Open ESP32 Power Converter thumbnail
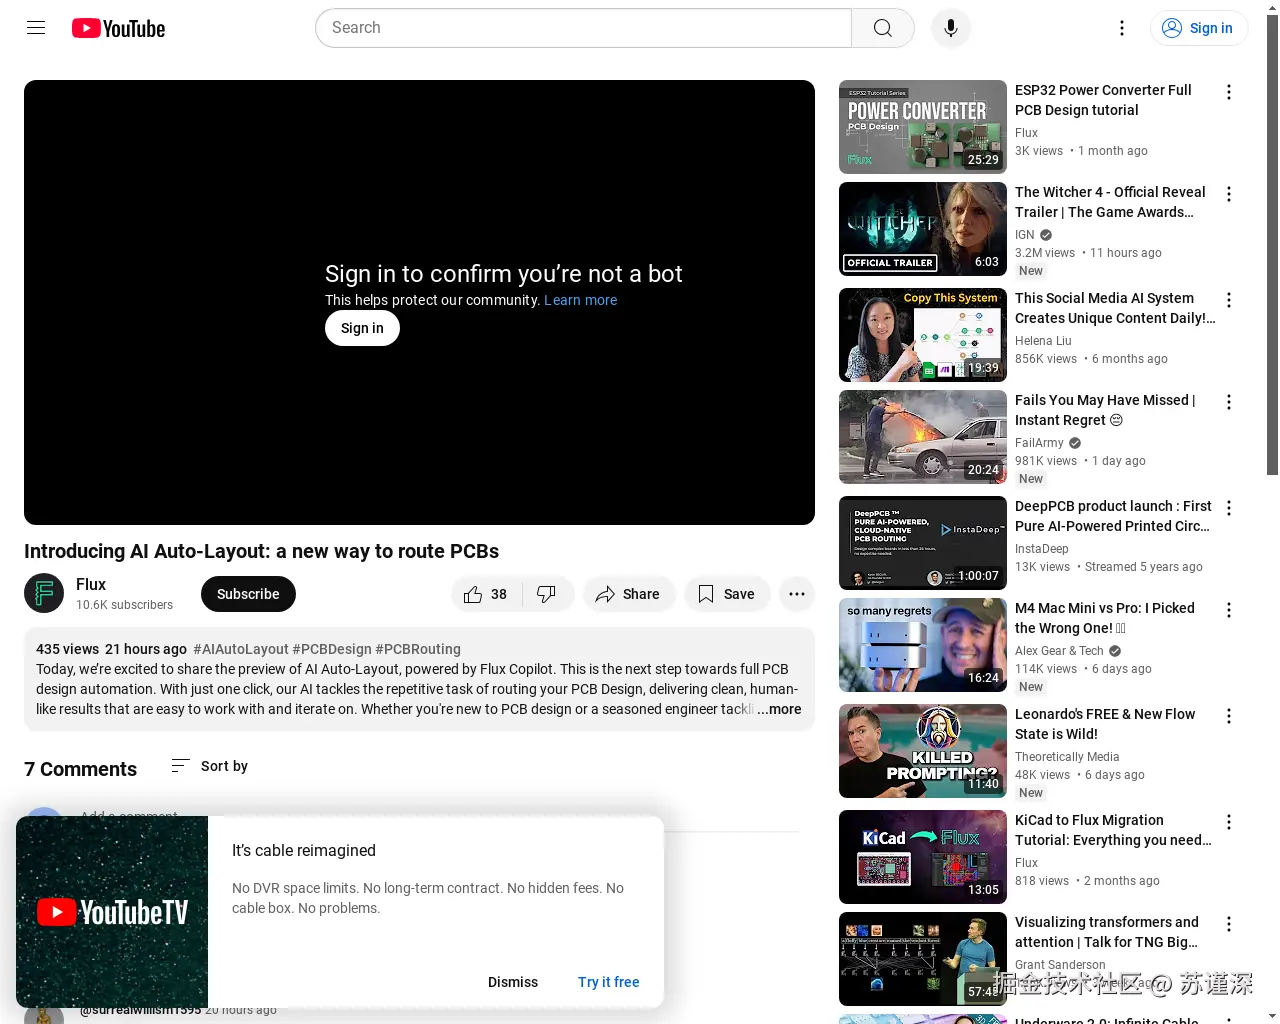This screenshot has width=1280, height=1024. (x=923, y=127)
